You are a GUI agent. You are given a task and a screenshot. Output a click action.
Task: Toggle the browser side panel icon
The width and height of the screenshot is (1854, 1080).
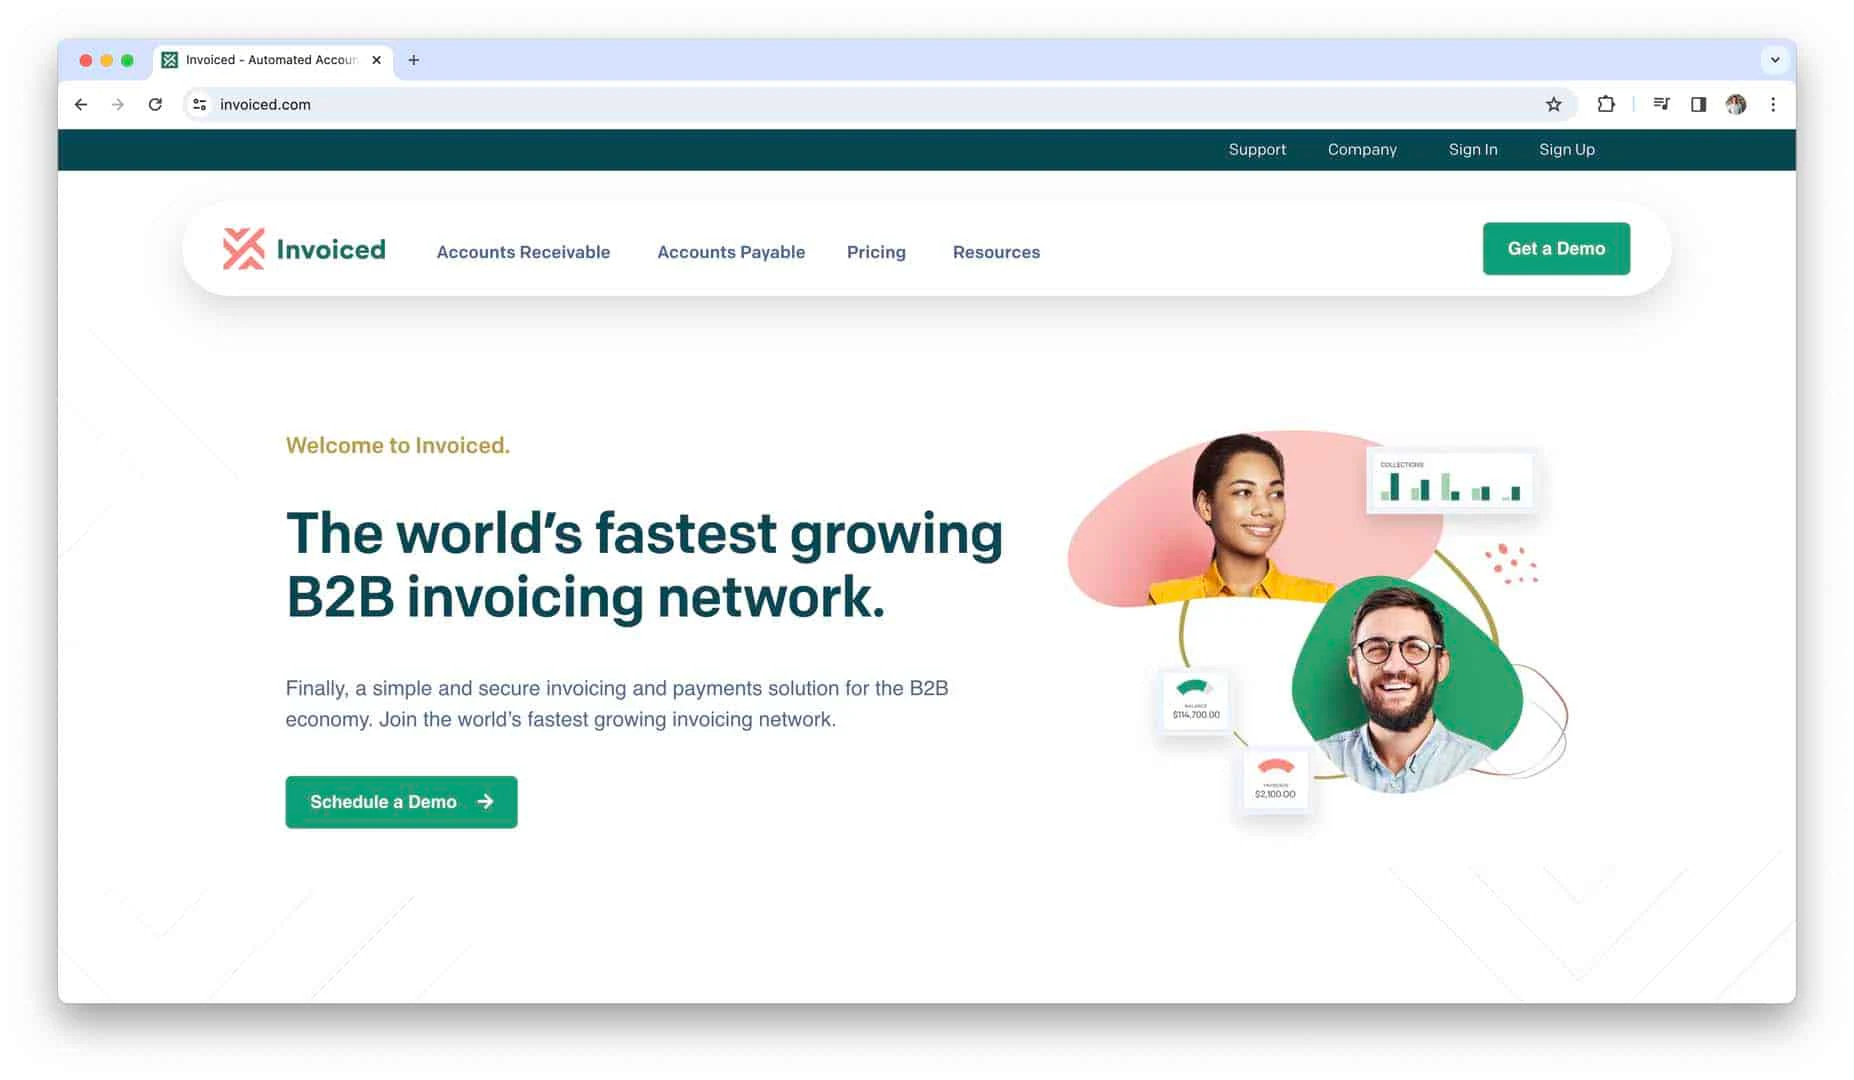point(1698,104)
